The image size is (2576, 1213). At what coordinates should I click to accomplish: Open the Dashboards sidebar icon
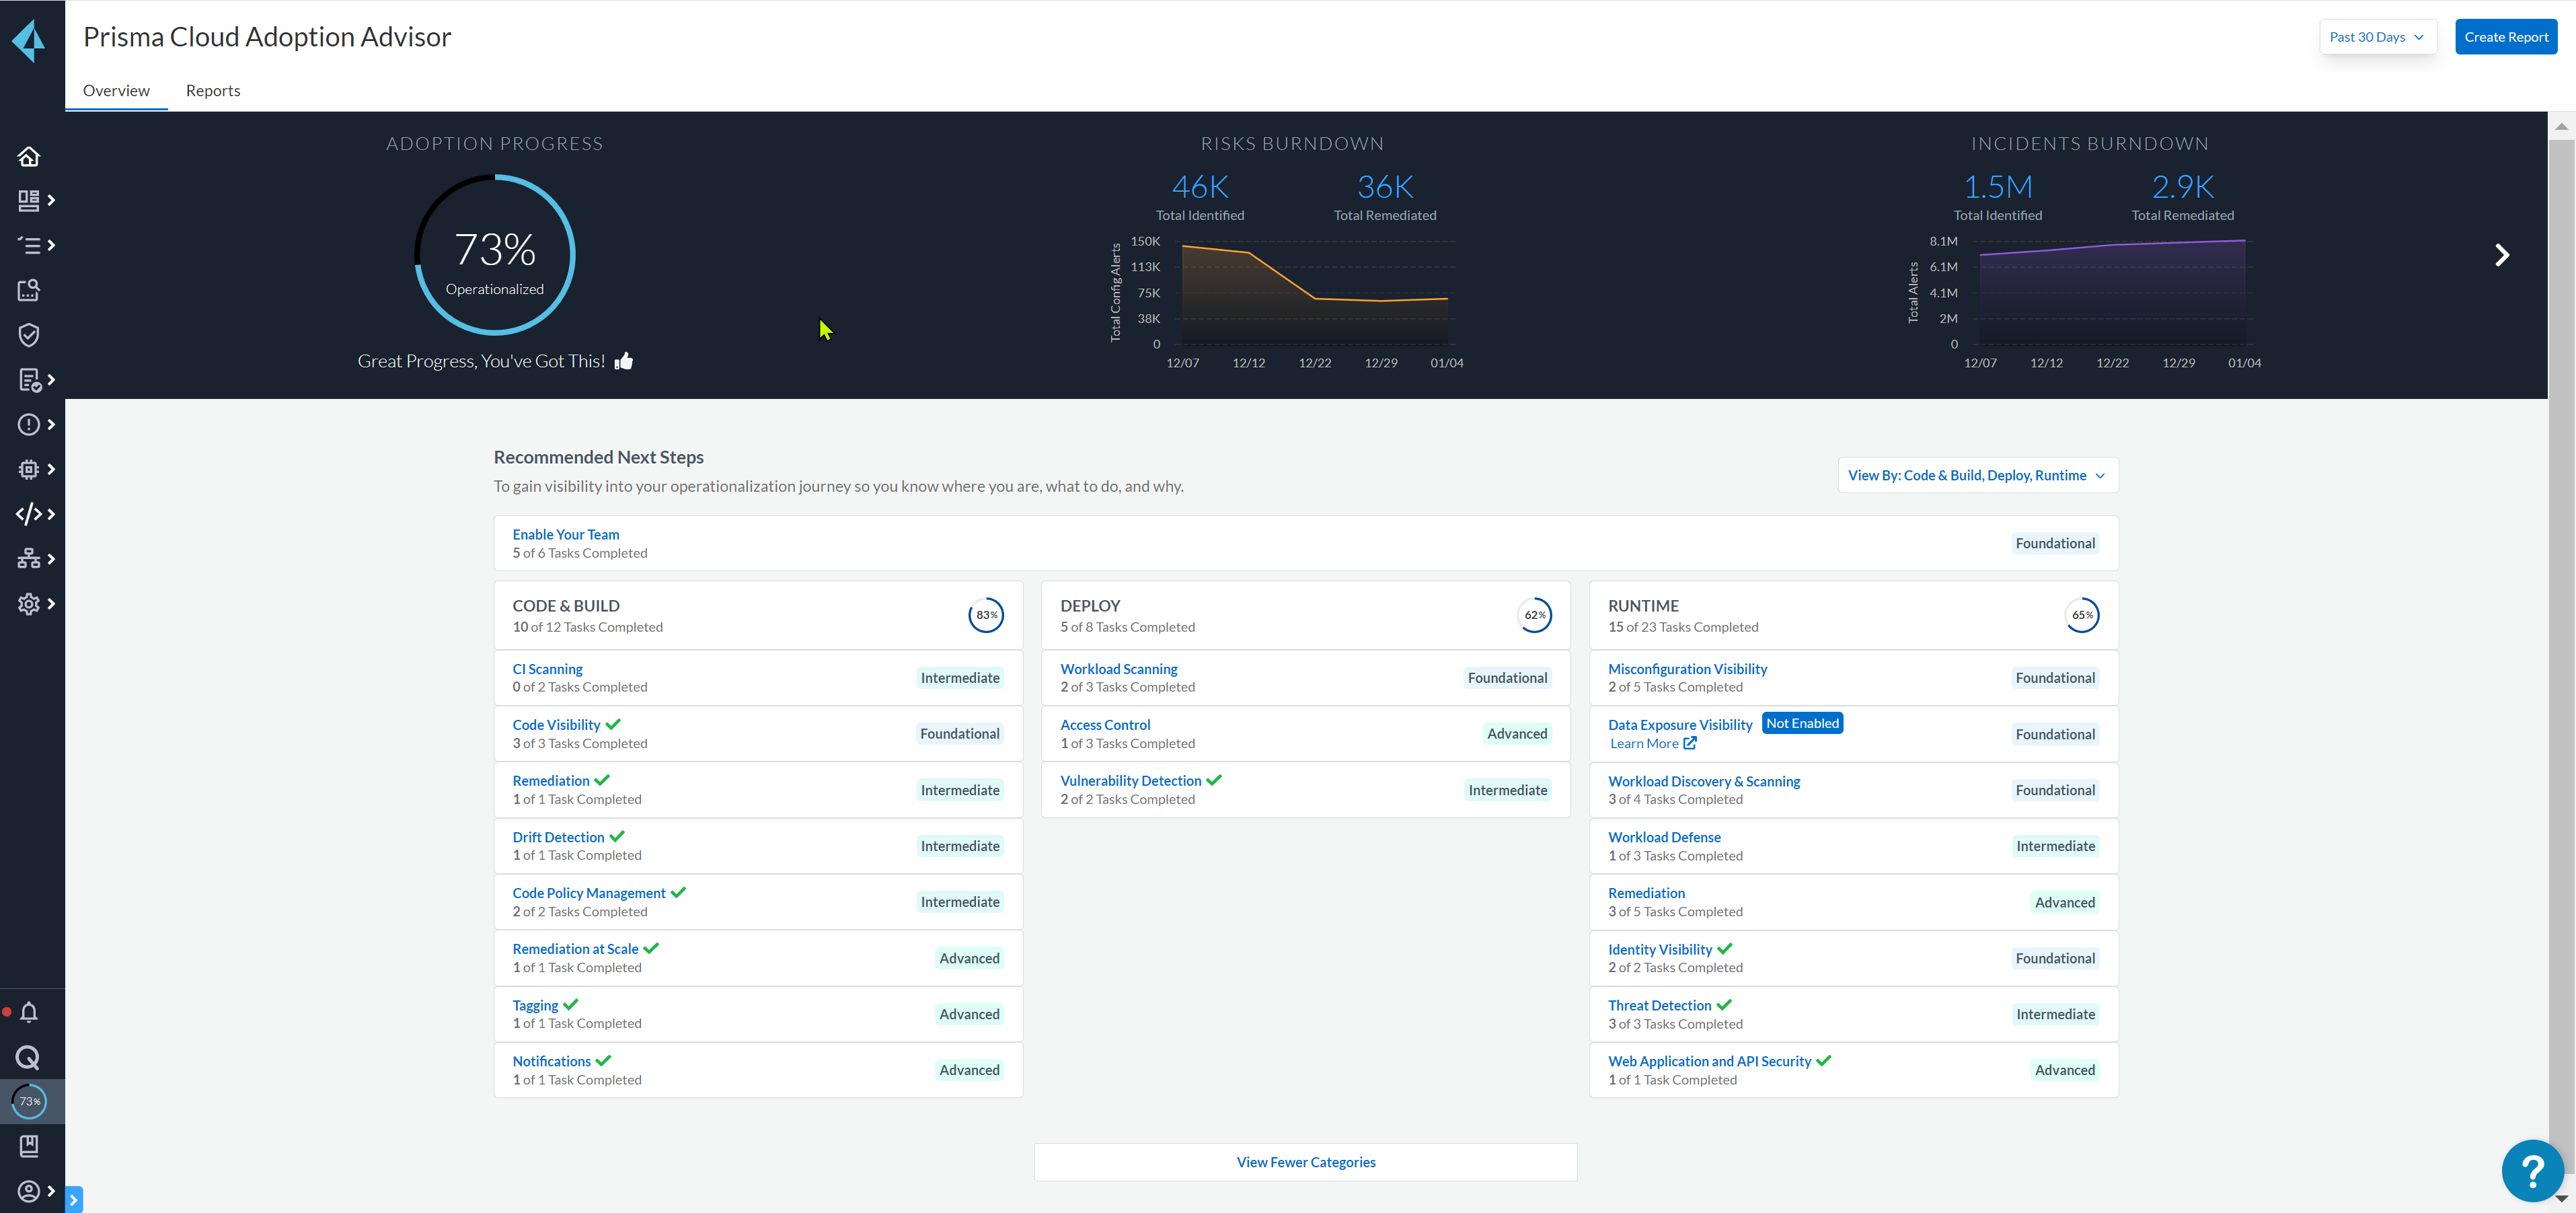pos(29,200)
